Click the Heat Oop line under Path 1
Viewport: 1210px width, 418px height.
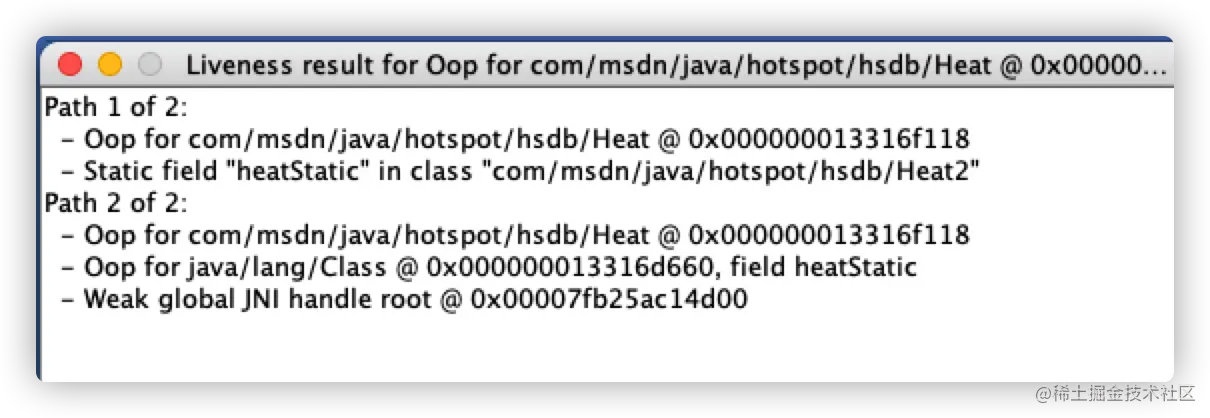coord(515,139)
